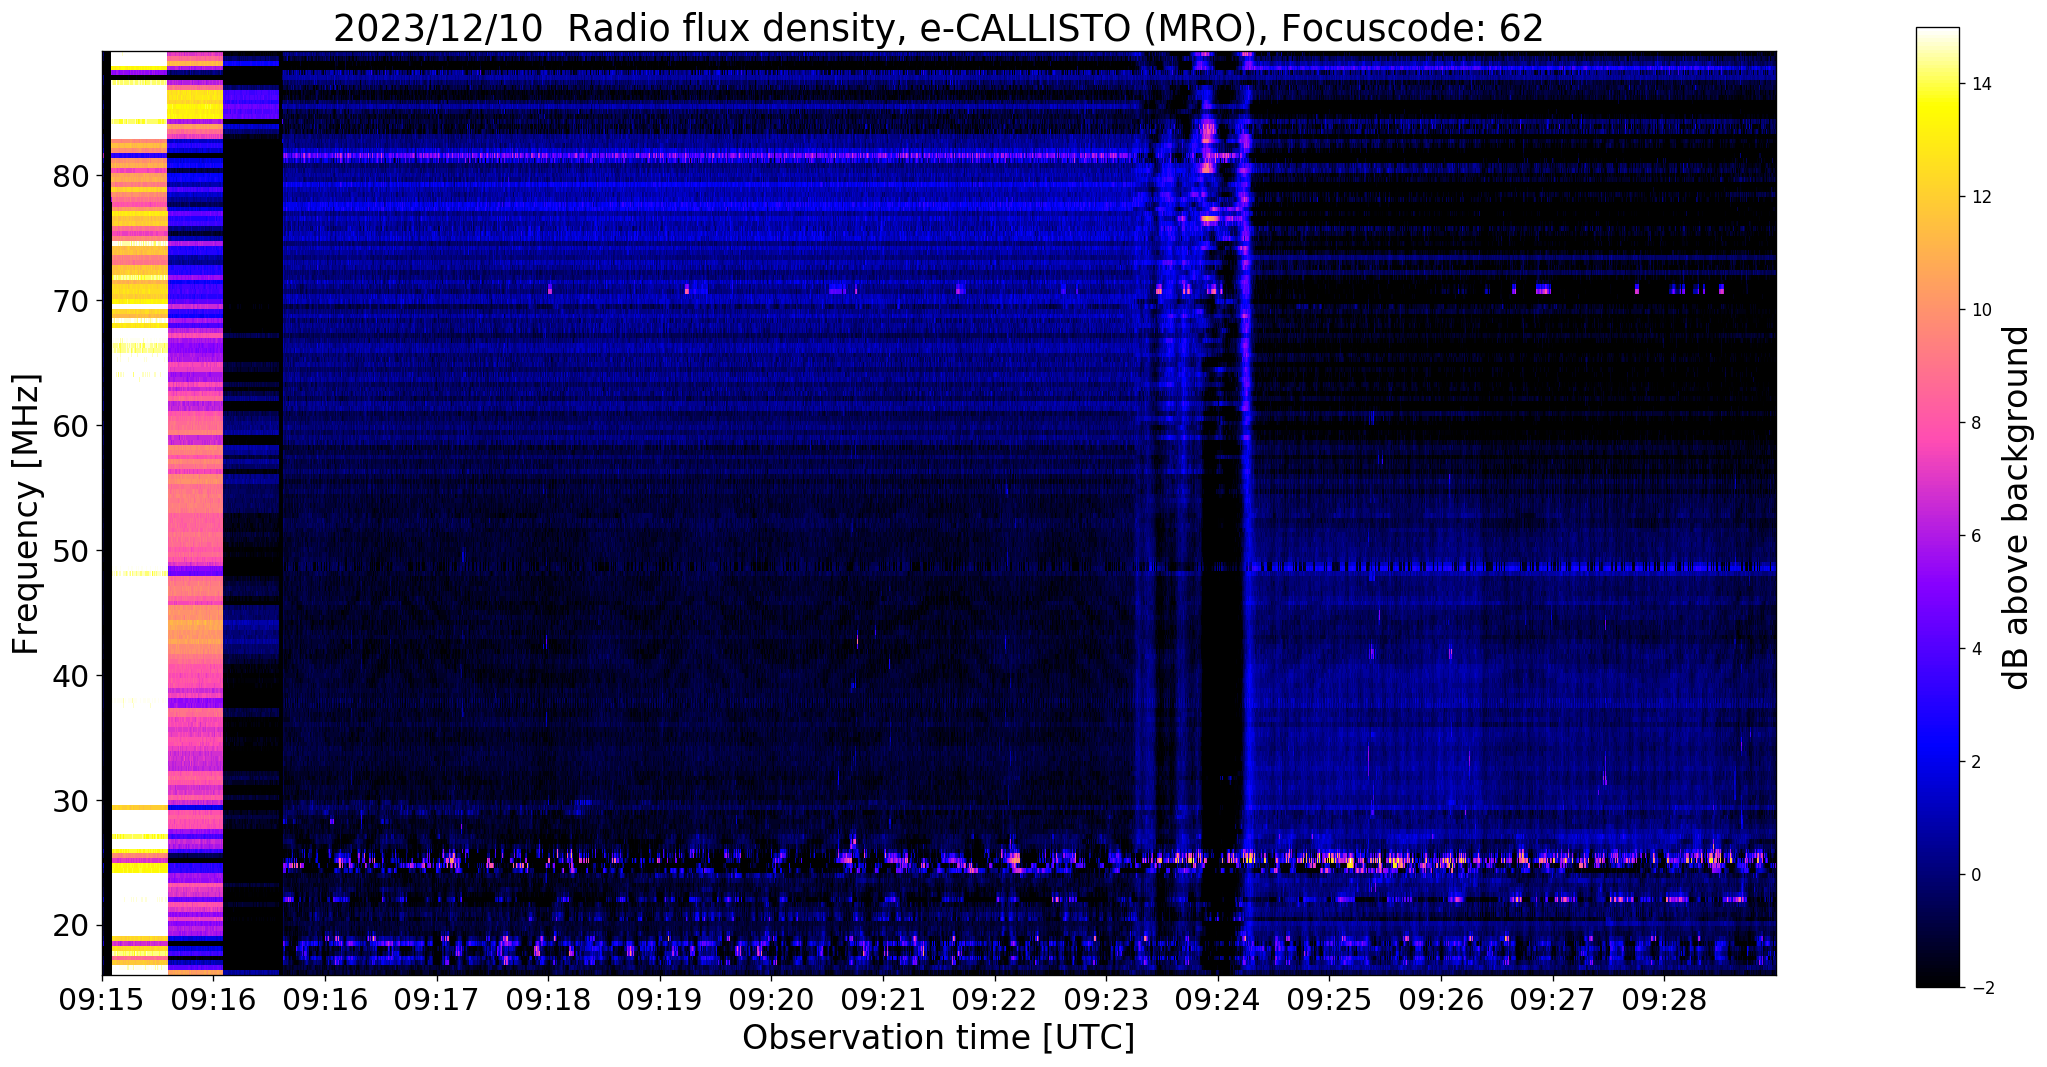Select the 09:21 time tick label

click(883, 1000)
